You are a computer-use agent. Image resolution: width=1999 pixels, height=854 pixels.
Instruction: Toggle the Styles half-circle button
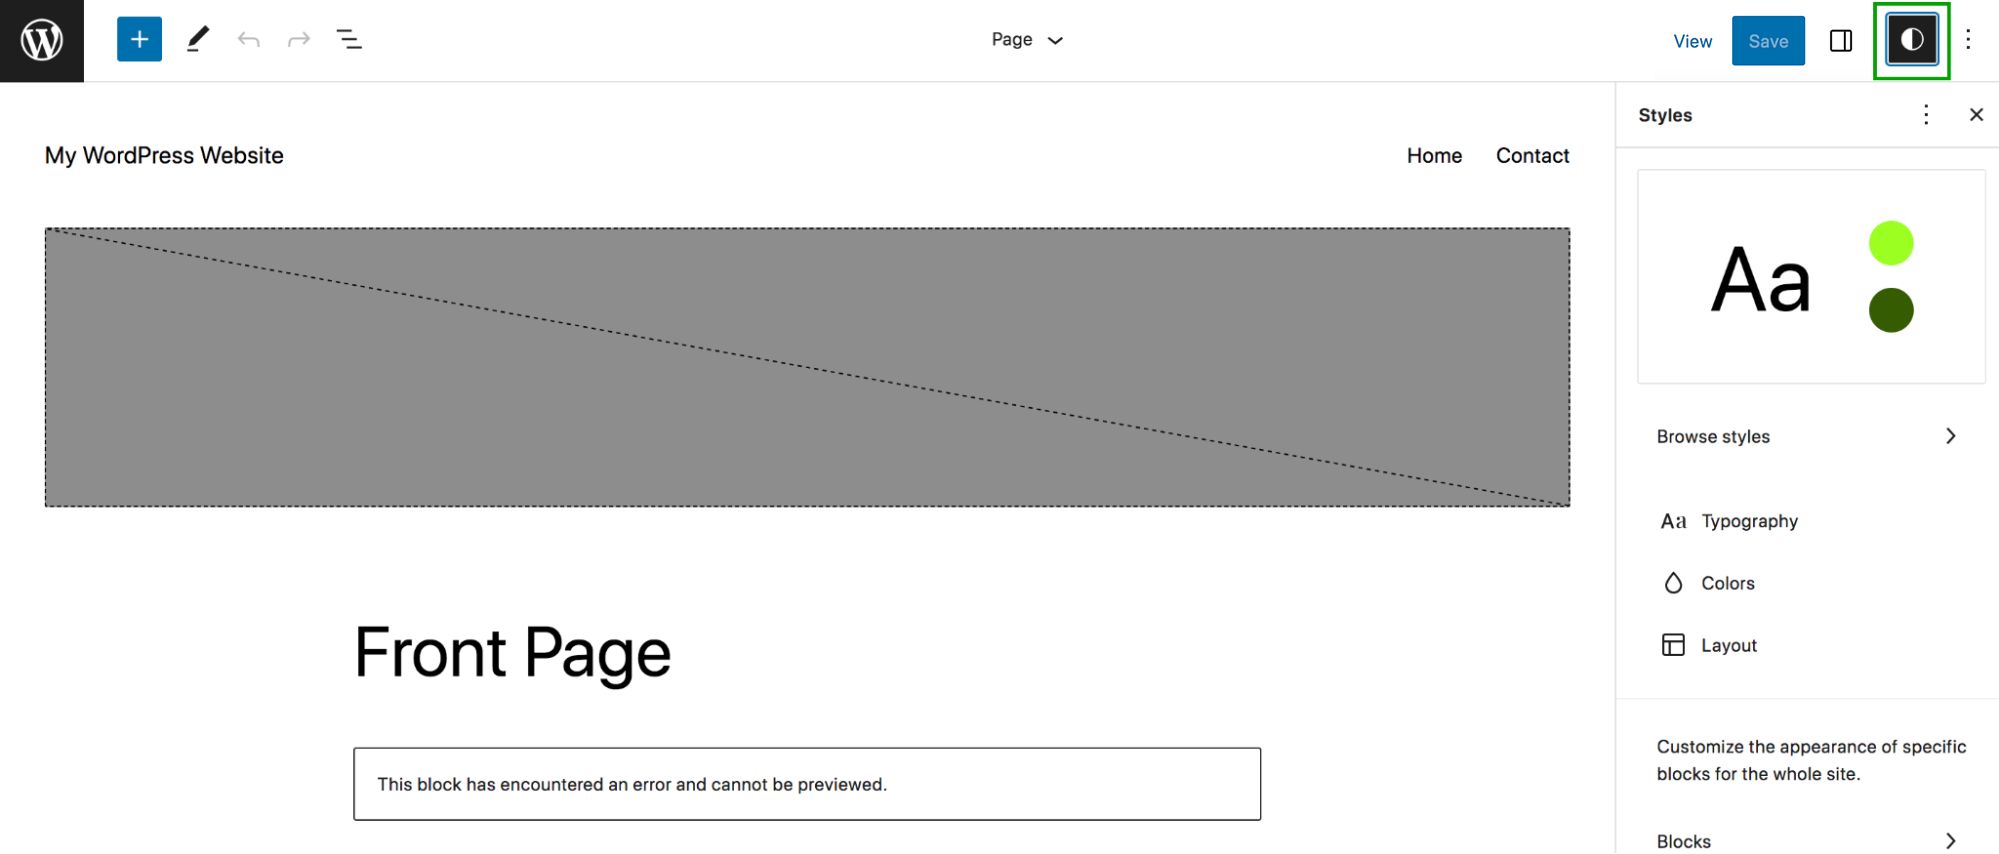[x=1911, y=40]
